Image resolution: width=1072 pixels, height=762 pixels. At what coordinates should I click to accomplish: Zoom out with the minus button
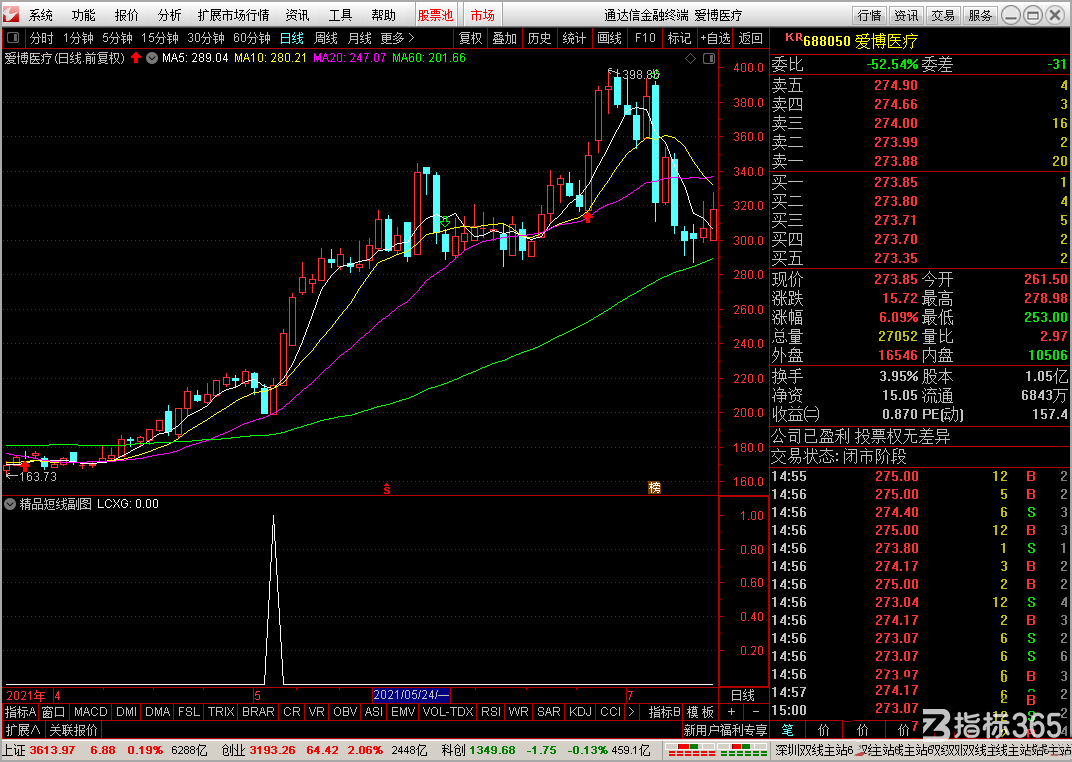(755, 712)
